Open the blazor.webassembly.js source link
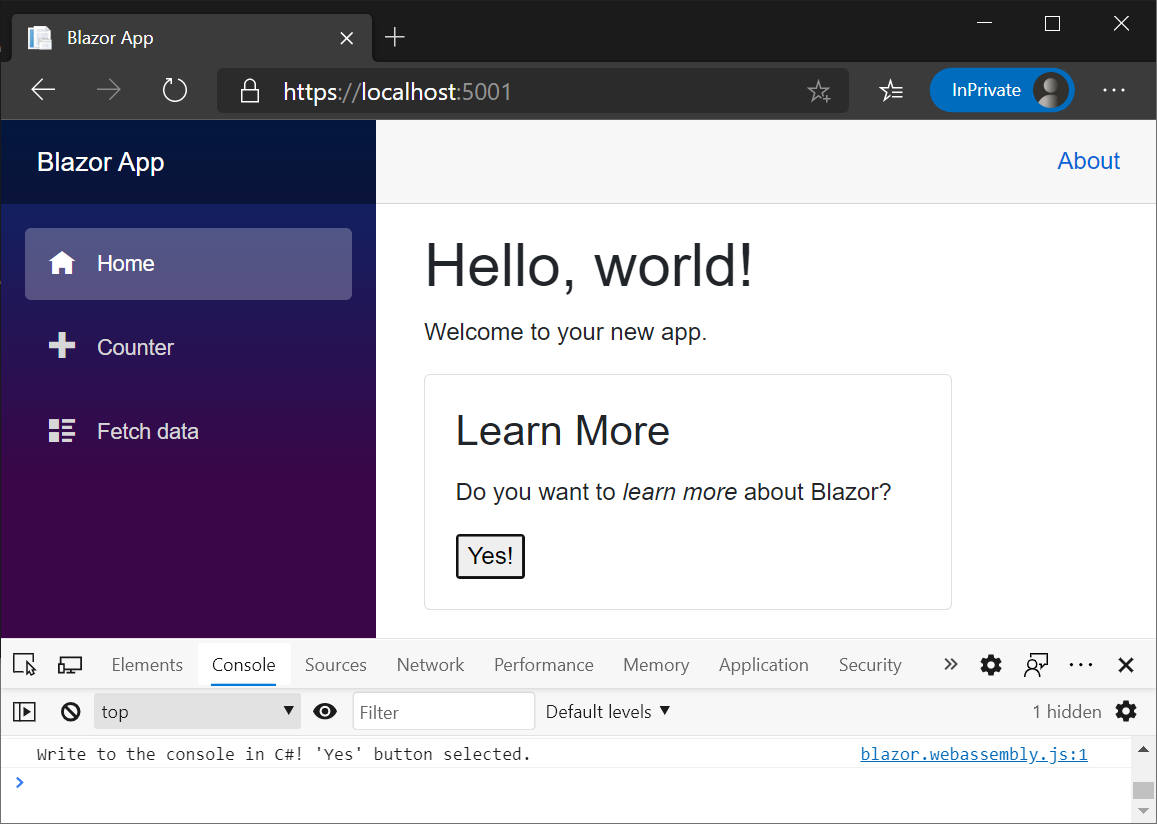The width and height of the screenshot is (1157, 824). tap(973, 754)
